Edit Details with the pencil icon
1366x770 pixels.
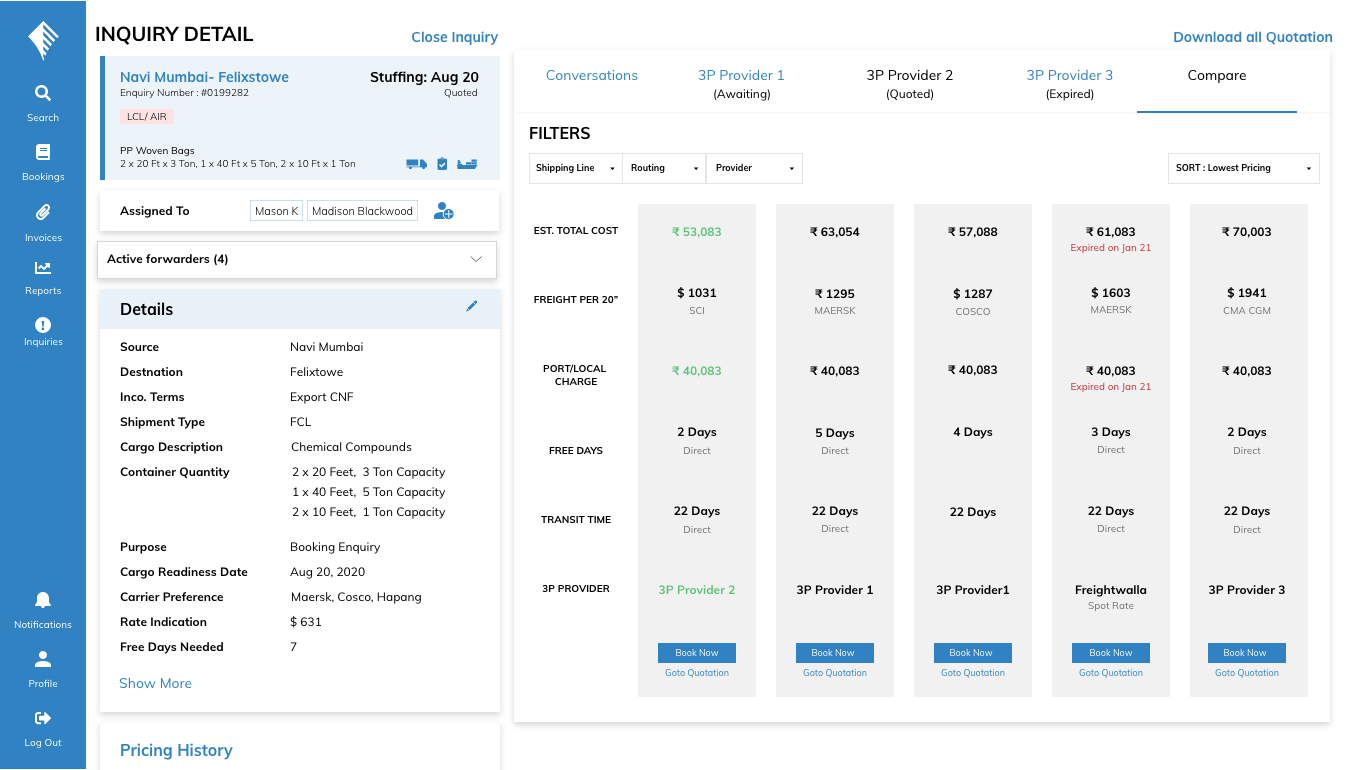(472, 306)
